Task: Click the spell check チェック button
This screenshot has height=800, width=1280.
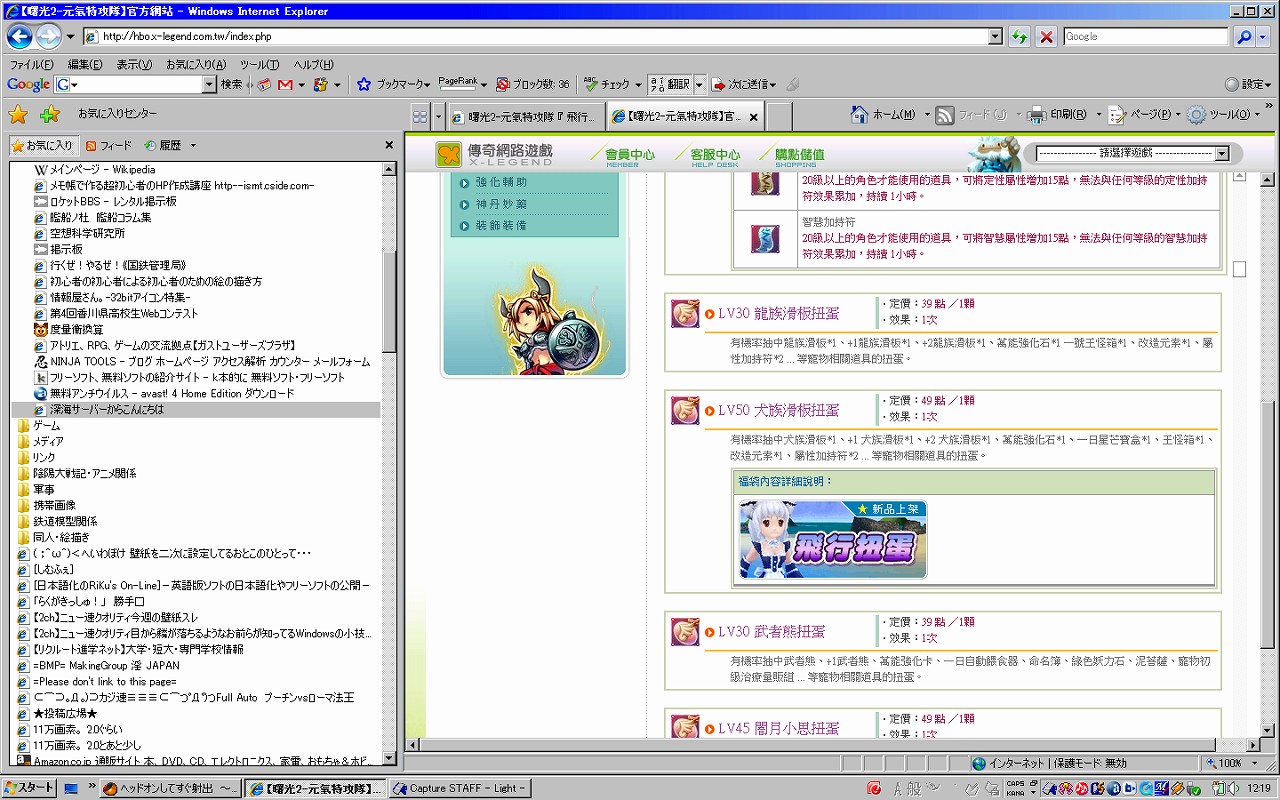Action: 611,85
